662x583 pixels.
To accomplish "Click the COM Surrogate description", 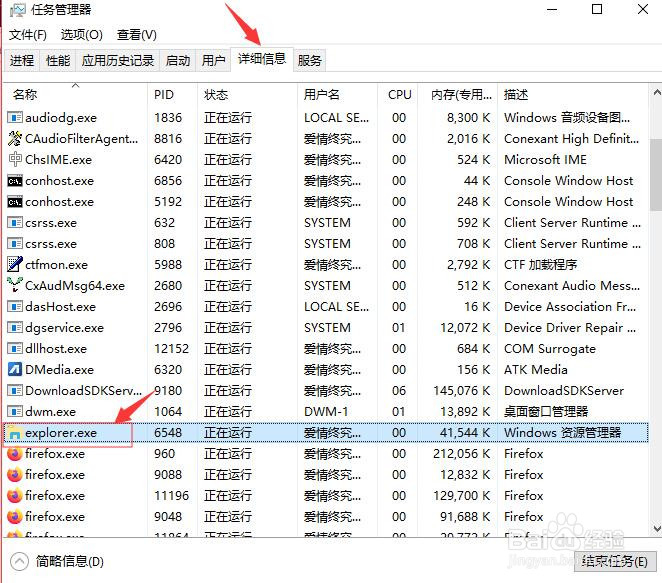I will click(550, 349).
